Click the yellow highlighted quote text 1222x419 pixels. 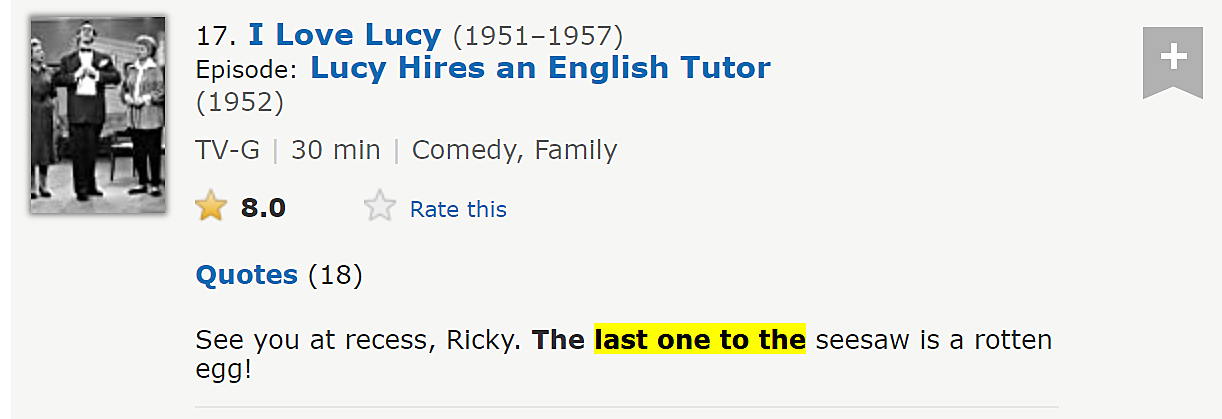700,340
